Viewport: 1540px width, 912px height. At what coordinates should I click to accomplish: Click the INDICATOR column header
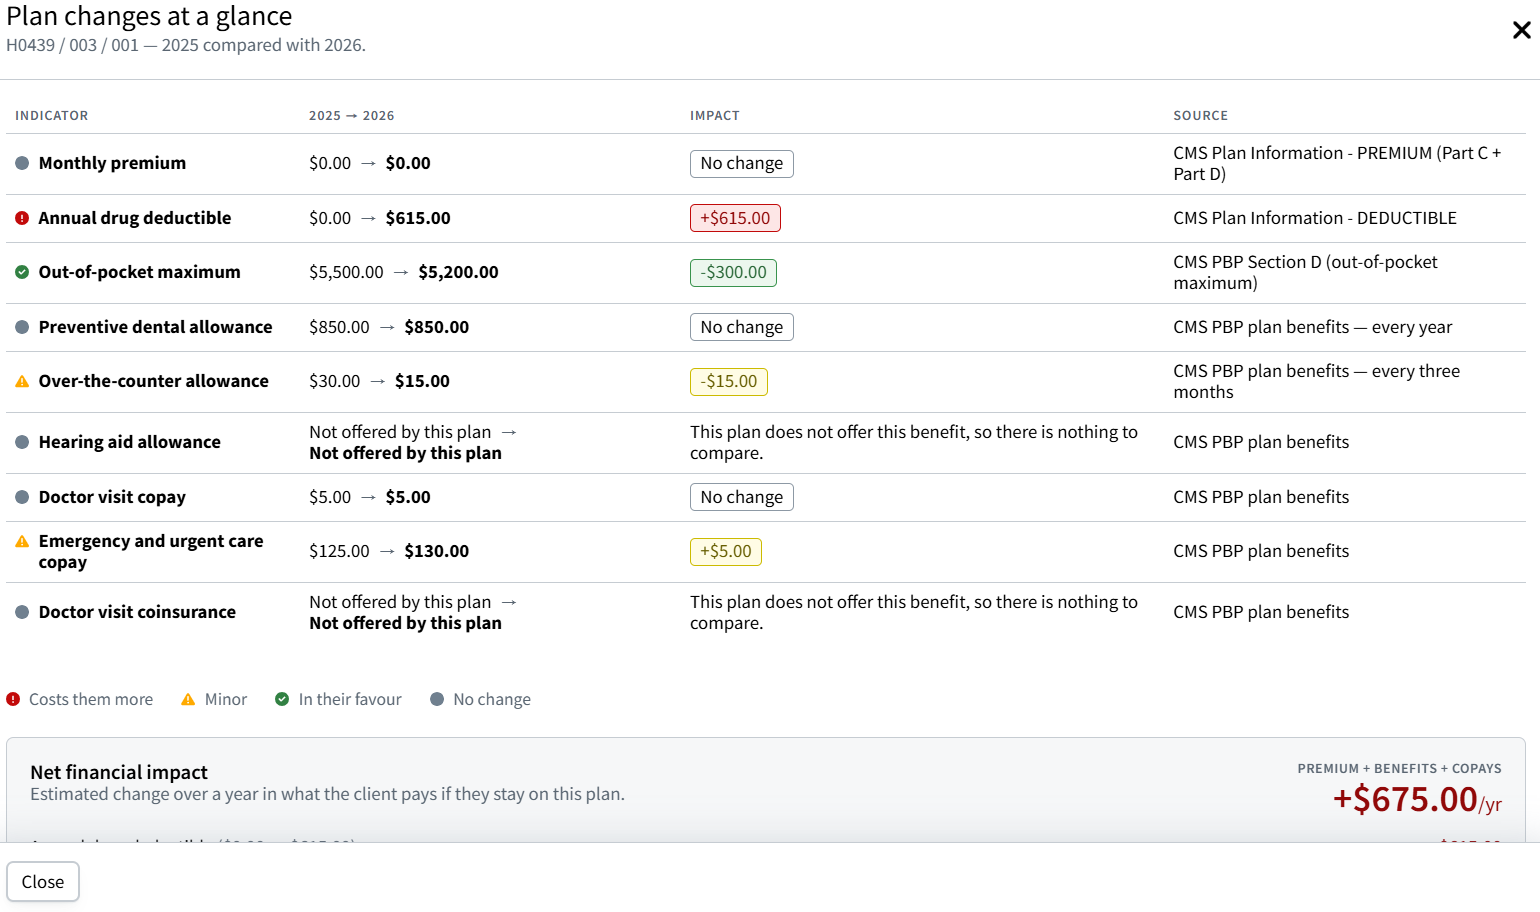52,116
